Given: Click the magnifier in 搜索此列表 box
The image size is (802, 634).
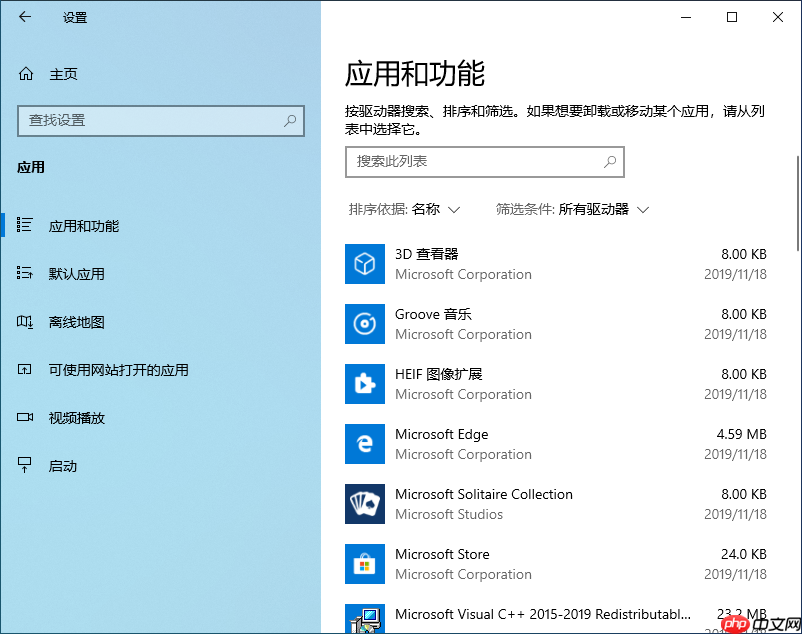Looking at the screenshot, I should click(610, 162).
